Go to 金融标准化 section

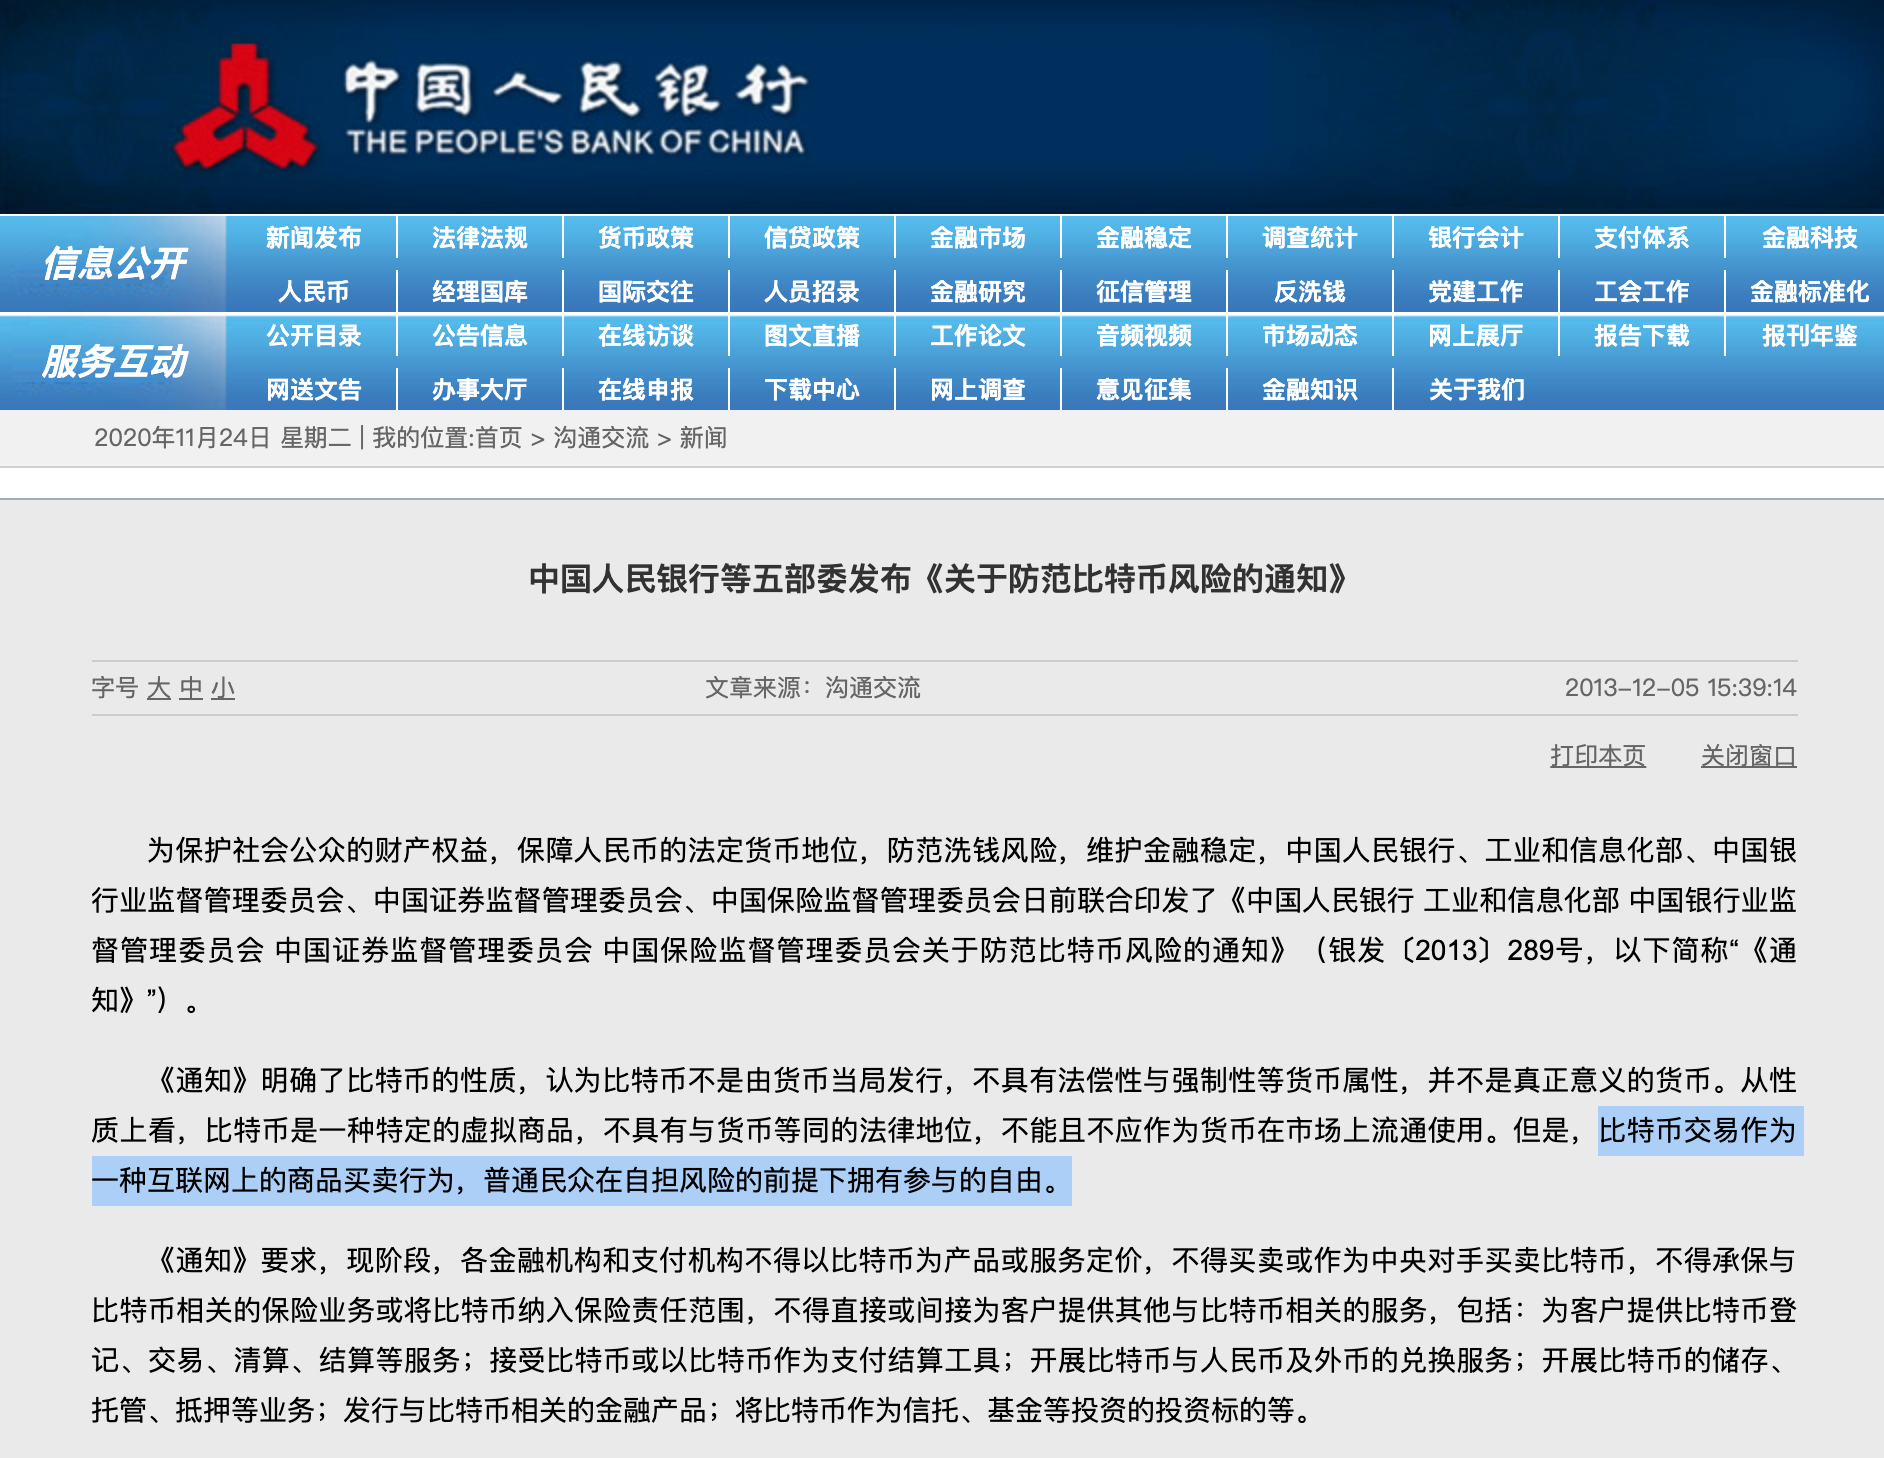point(1809,292)
